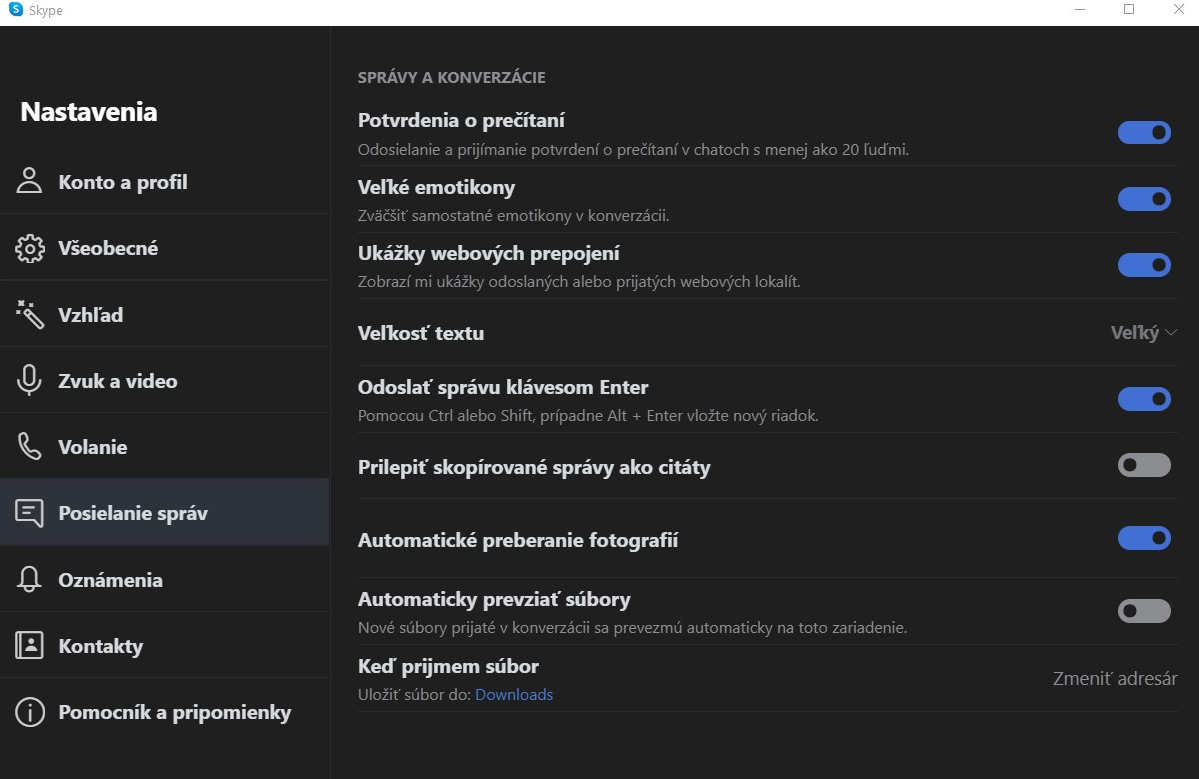Click the Zmeniť adresár button
Screen dimensions: 1199x779
(x=1114, y=679)
